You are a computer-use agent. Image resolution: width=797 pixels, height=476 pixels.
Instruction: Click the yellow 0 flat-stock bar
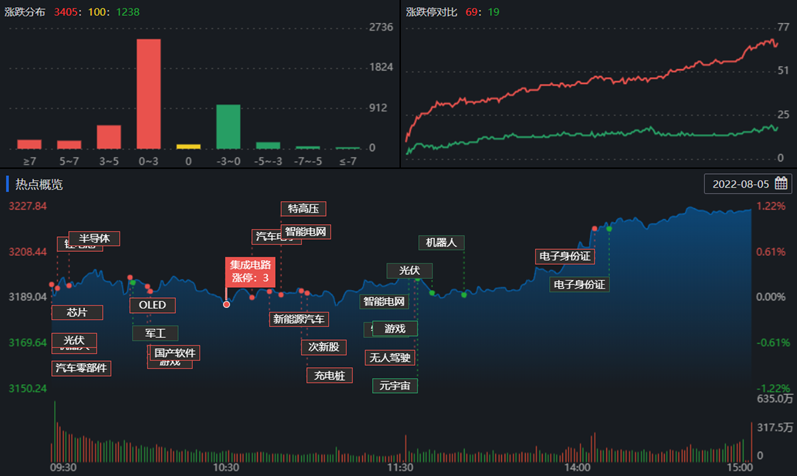[188, 146]
